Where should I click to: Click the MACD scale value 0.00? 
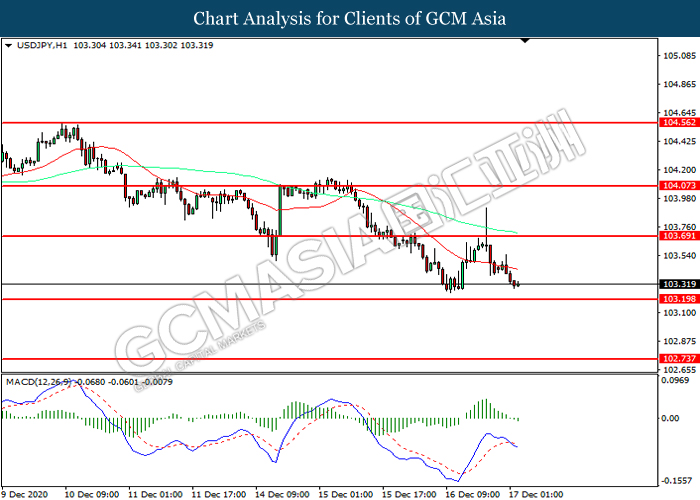tap(670, 418)
